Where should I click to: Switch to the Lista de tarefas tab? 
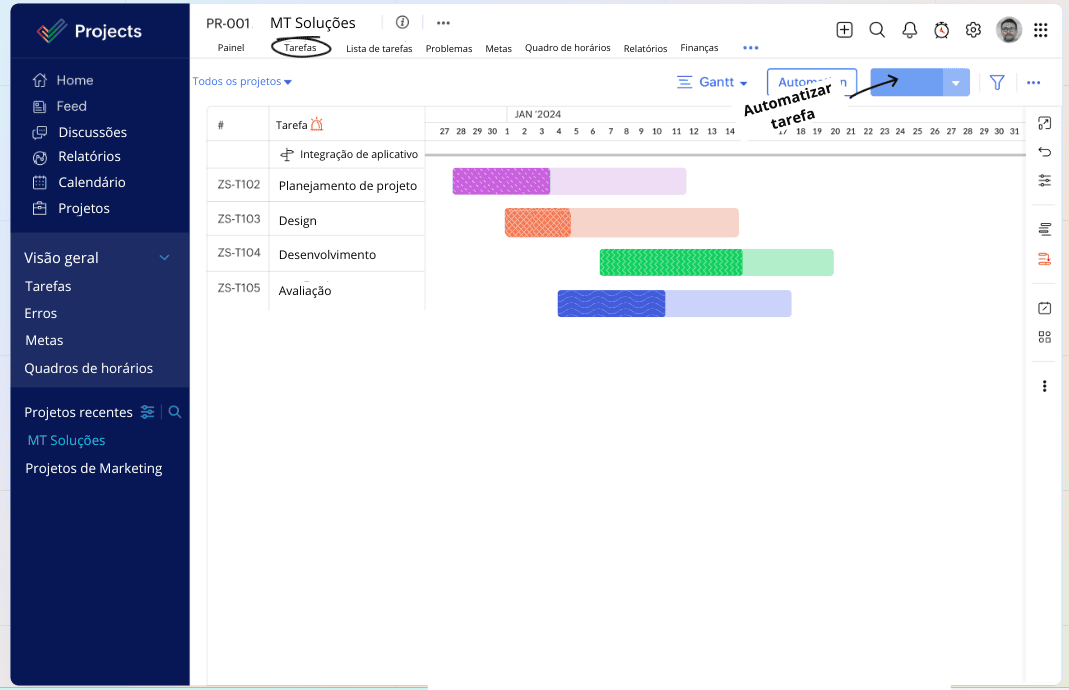(x=379, y=48)
